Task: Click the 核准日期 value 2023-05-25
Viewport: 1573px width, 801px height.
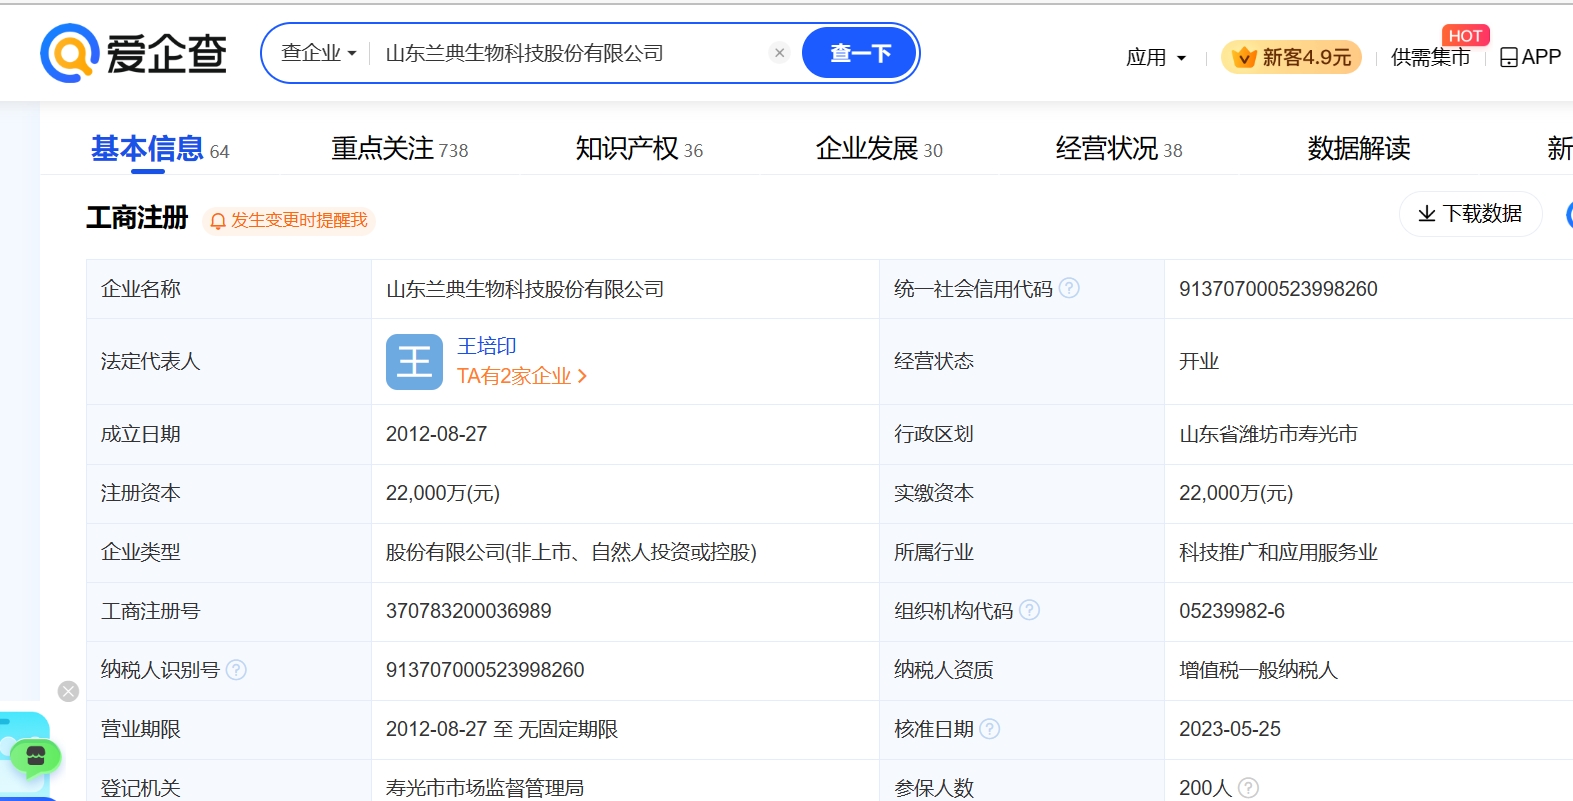Action: [1230, 729]
